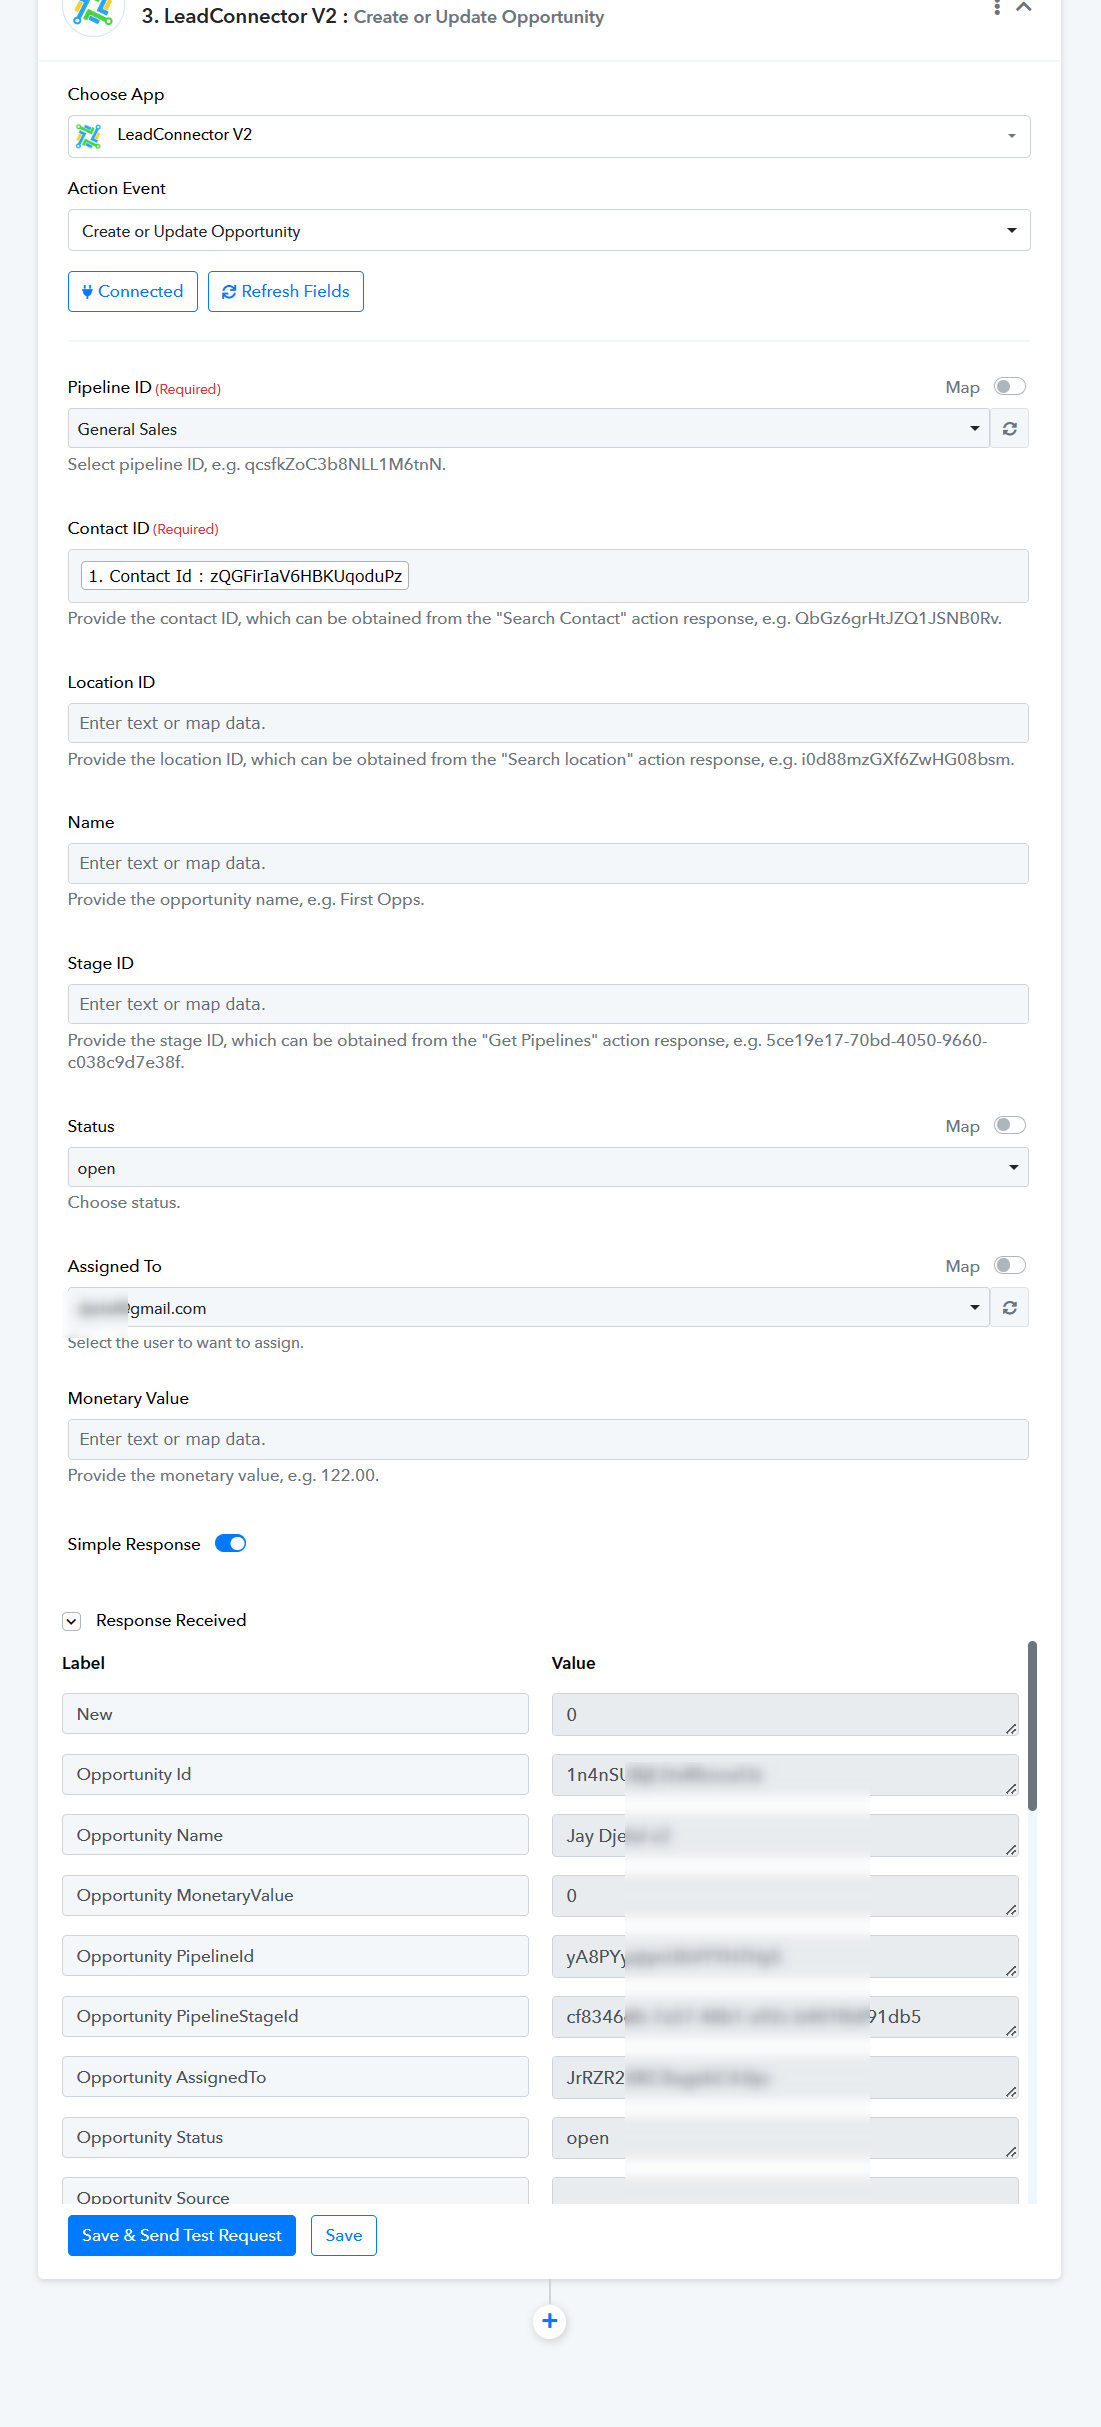Open the Status dropdown showing open
This screenshot has width=1101, height=2427.
pyautogui.click(x=548, y=1168)
